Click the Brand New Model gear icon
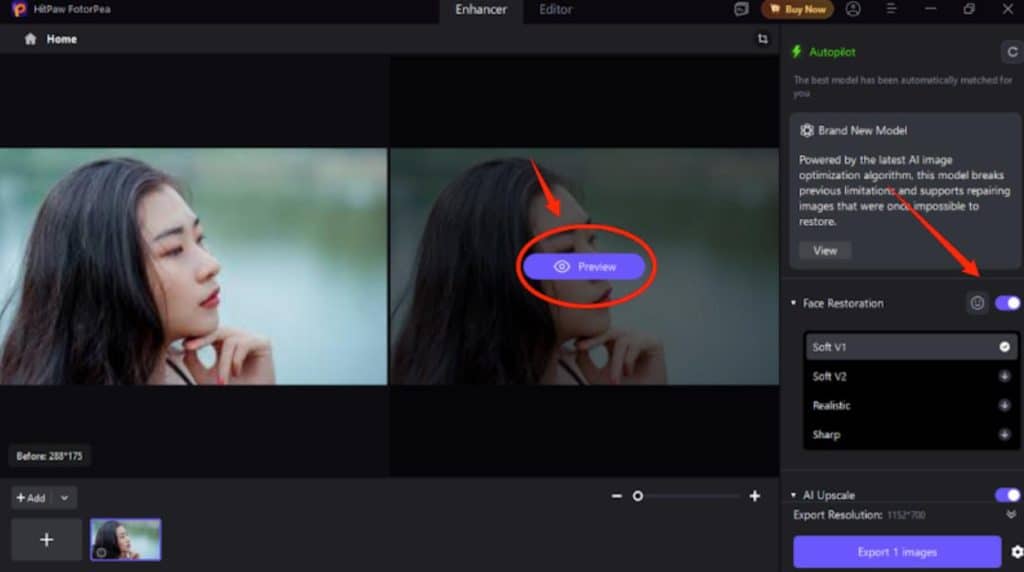Image resolution: width=1024 pixels, height=572 pixels. (x=807, y=131)
